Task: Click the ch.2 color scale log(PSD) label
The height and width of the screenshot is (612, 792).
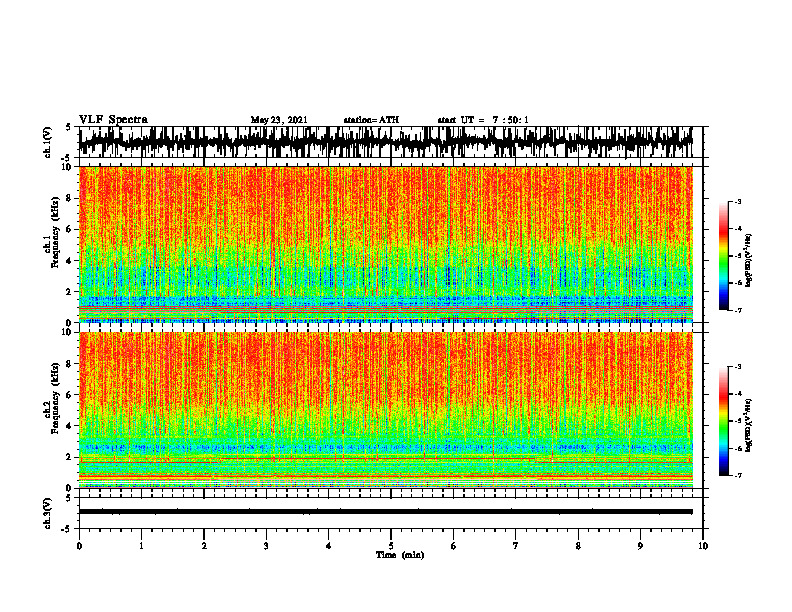Action: point(748,425)
